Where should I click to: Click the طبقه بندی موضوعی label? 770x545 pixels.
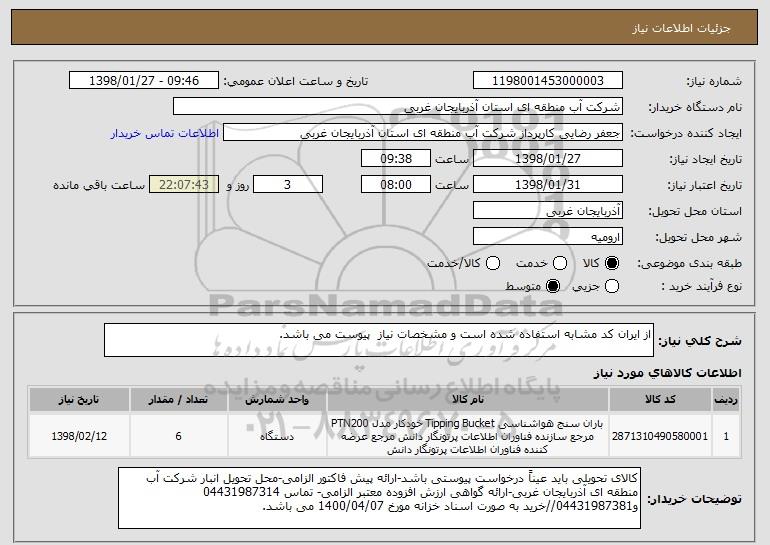point(689,264)
